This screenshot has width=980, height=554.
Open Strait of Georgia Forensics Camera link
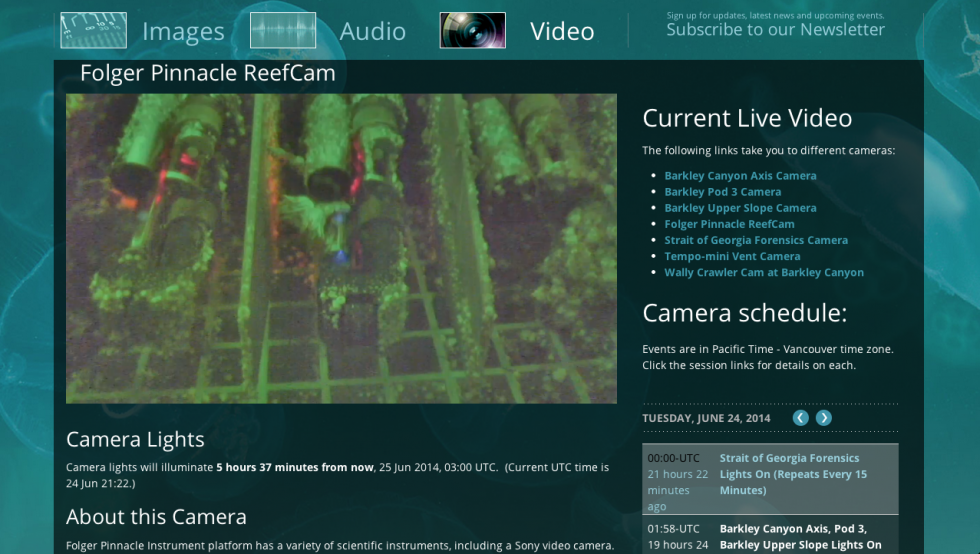(x=756, y=240)
